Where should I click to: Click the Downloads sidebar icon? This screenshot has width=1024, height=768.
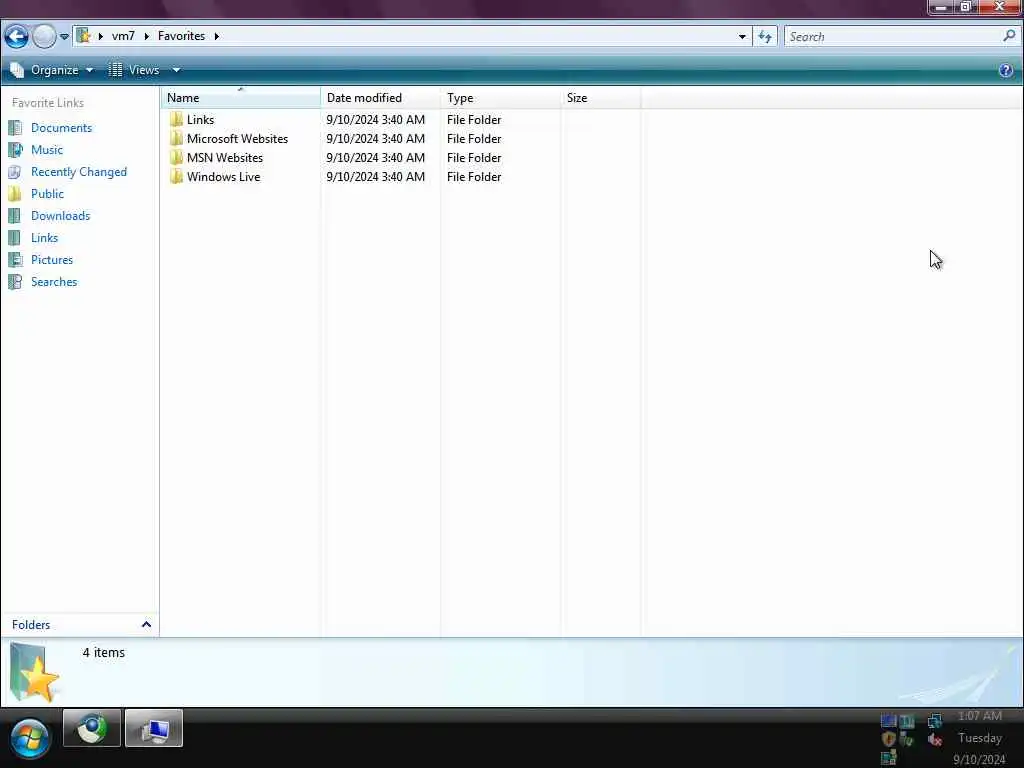[15, 216]
